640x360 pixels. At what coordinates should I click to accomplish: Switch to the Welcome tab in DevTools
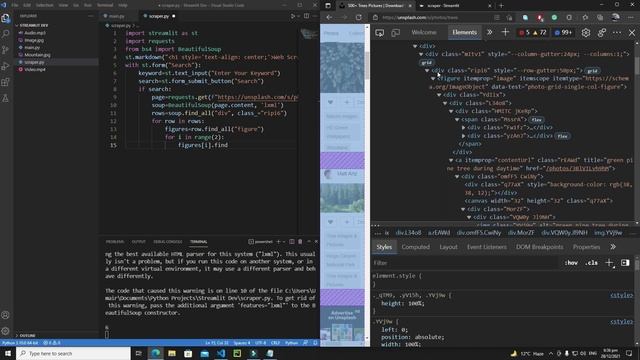point(424,32)
